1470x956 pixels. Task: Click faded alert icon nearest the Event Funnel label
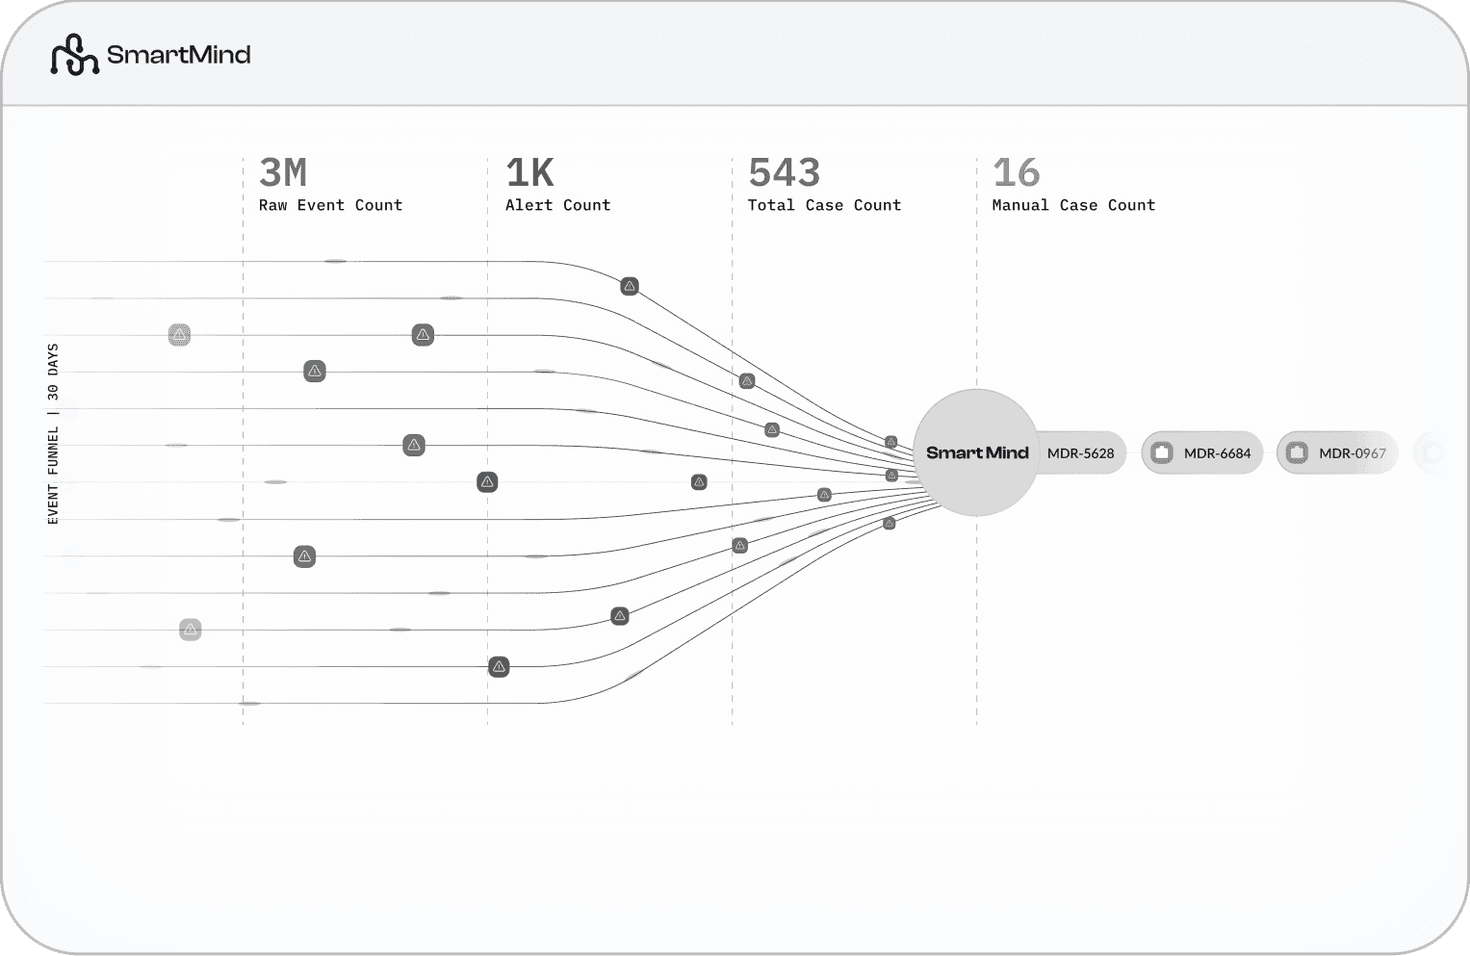(x=179, y=335)
